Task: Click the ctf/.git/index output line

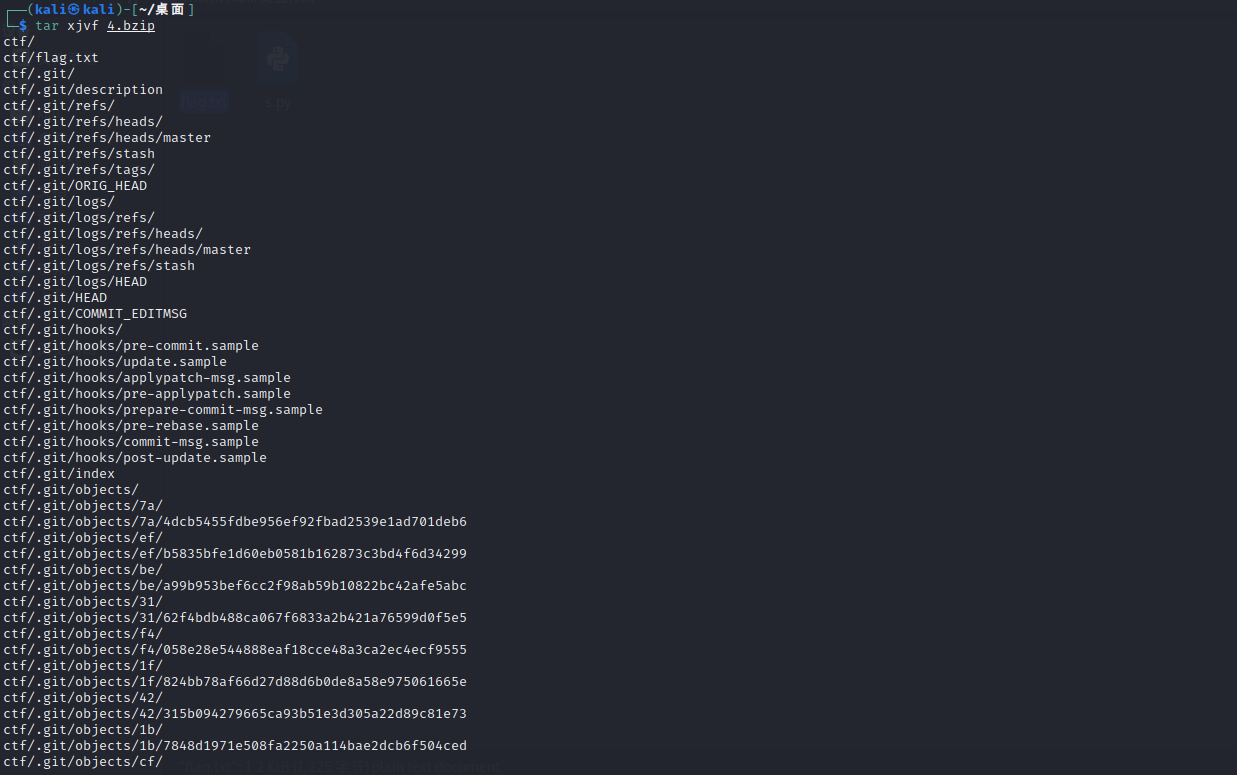Action: 59,474
